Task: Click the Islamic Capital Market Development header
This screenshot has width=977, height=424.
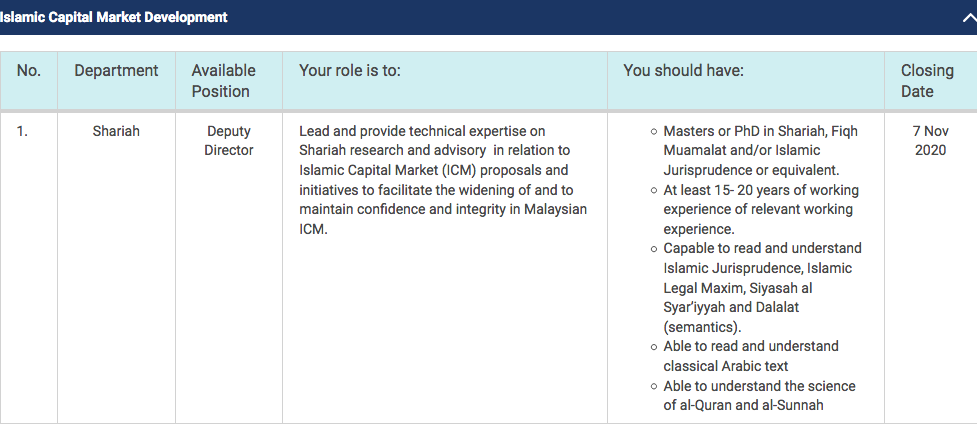Action: click(113, 17)
